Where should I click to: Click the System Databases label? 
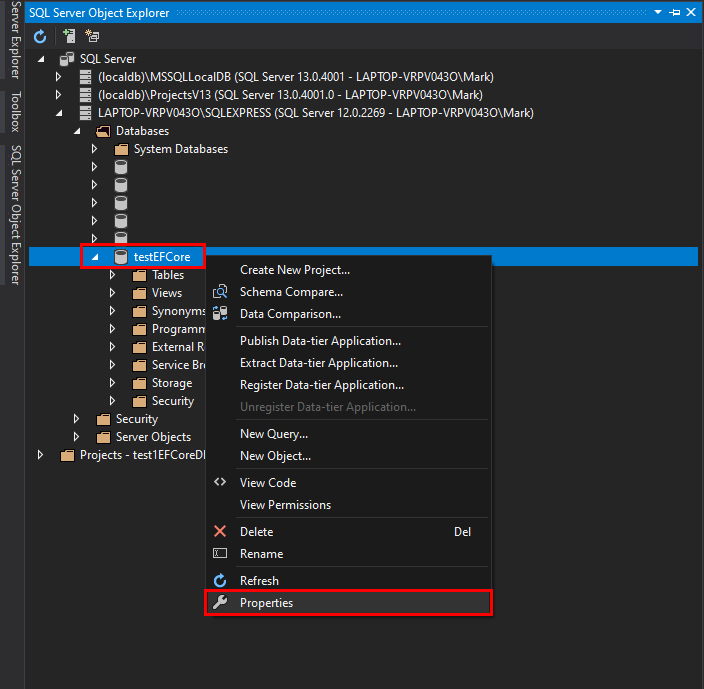[181, 149]
